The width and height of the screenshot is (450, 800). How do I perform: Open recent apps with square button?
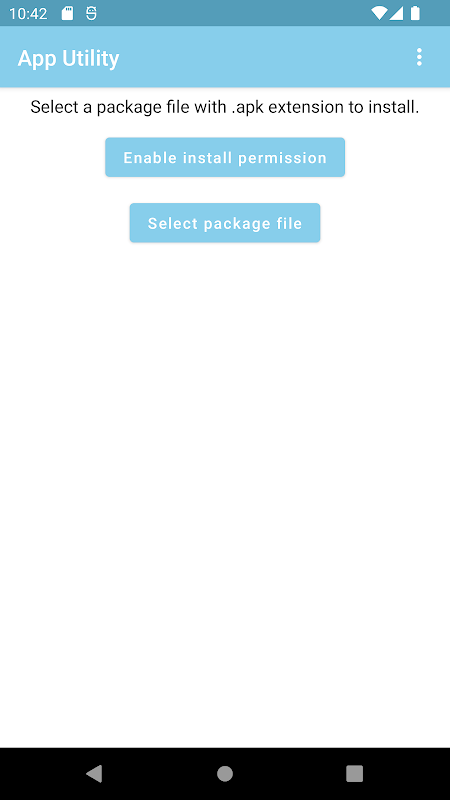pos(354,773)
